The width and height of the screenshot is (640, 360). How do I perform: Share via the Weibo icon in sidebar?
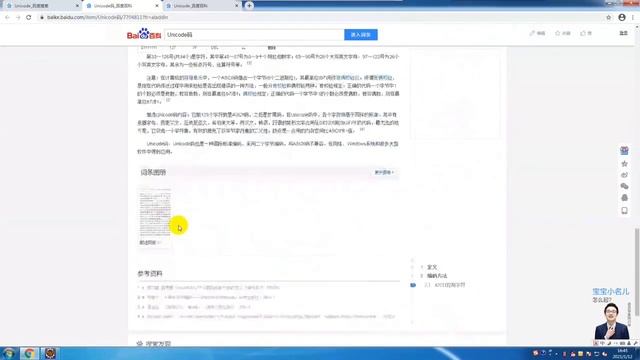tap(624, 175)
